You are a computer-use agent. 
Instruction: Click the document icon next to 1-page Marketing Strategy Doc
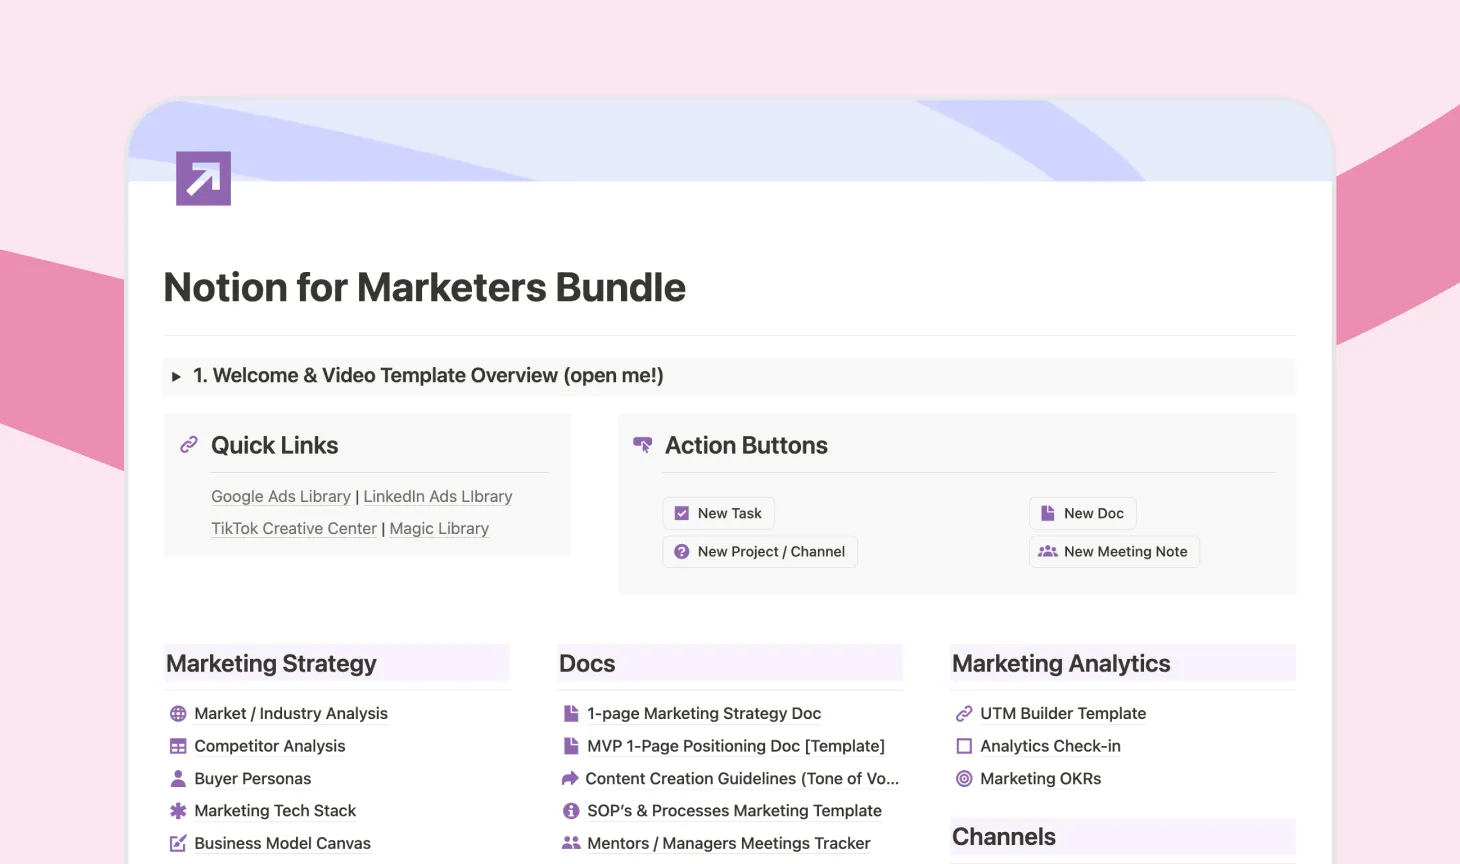tap(570, 713)
